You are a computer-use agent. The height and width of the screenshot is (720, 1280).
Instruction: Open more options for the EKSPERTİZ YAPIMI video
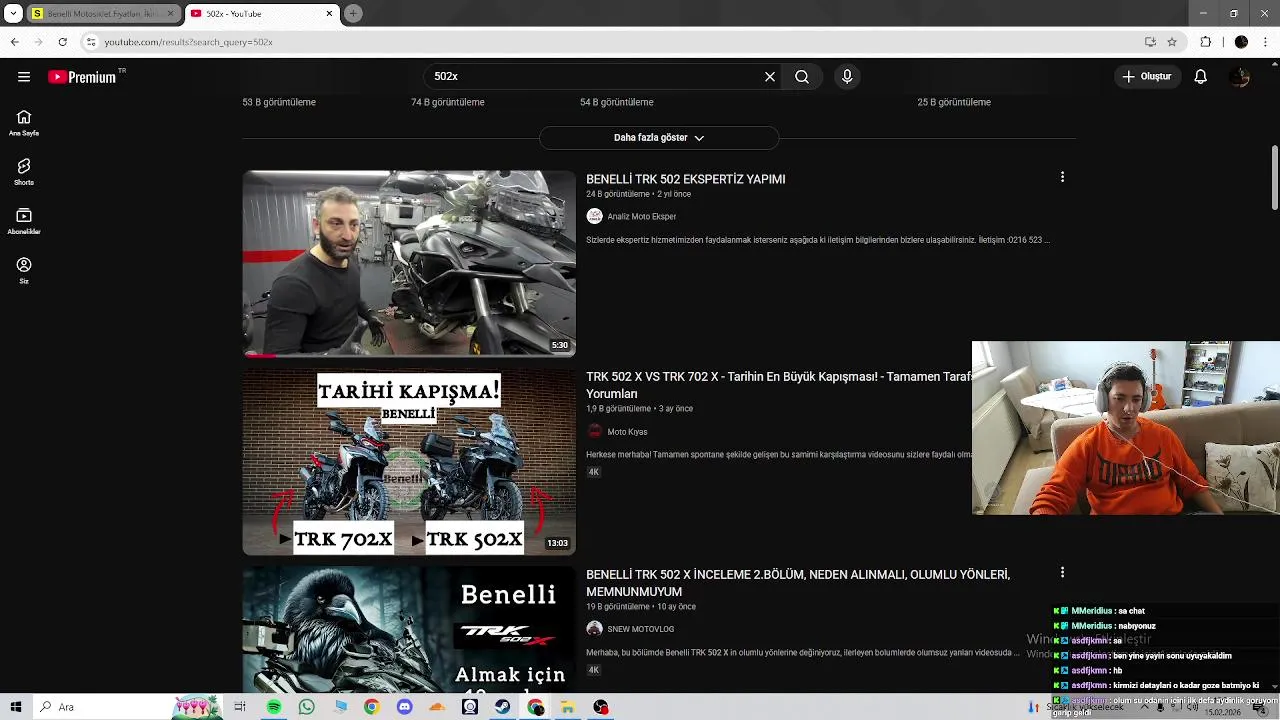pos(1062,177)
